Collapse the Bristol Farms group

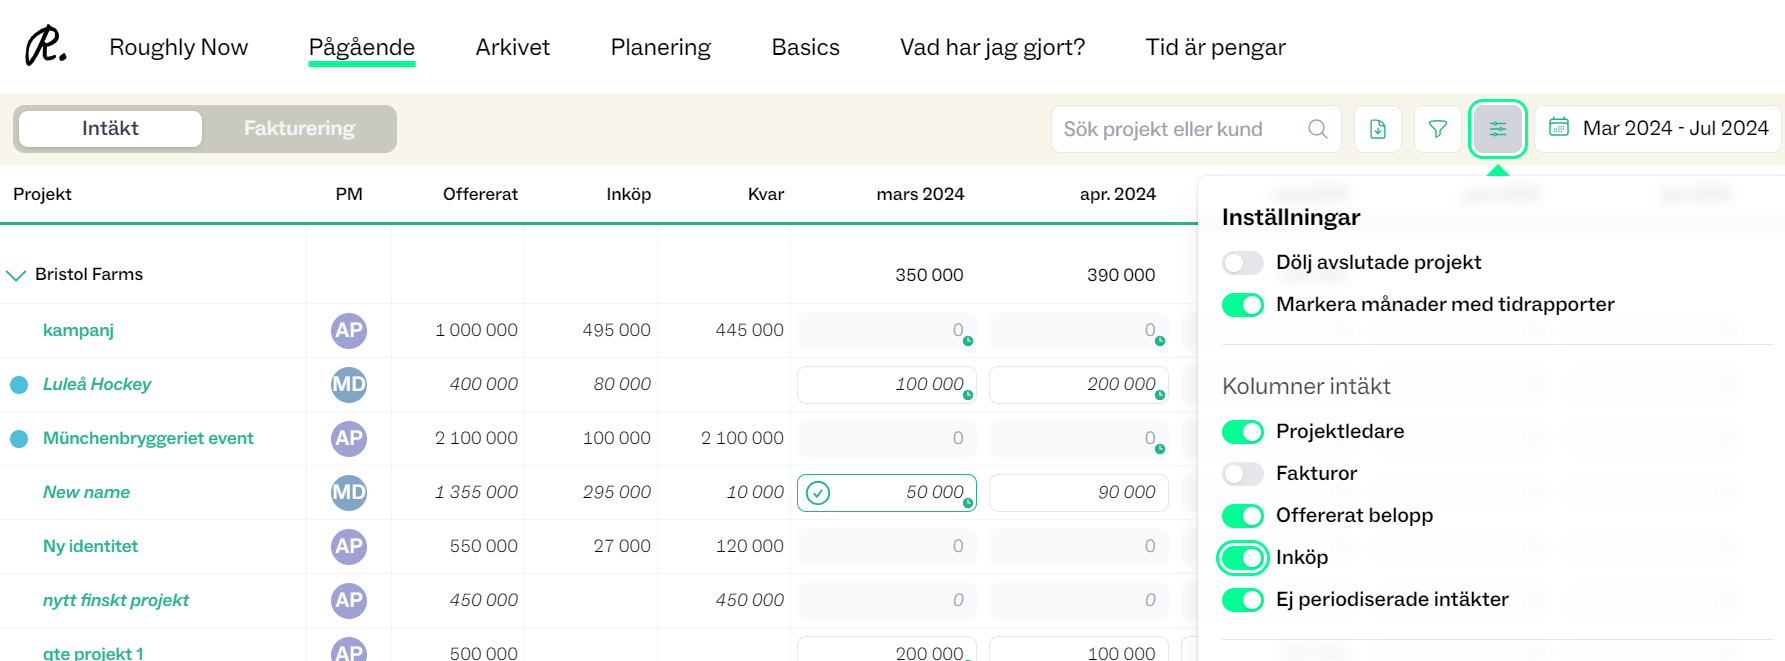16,275
